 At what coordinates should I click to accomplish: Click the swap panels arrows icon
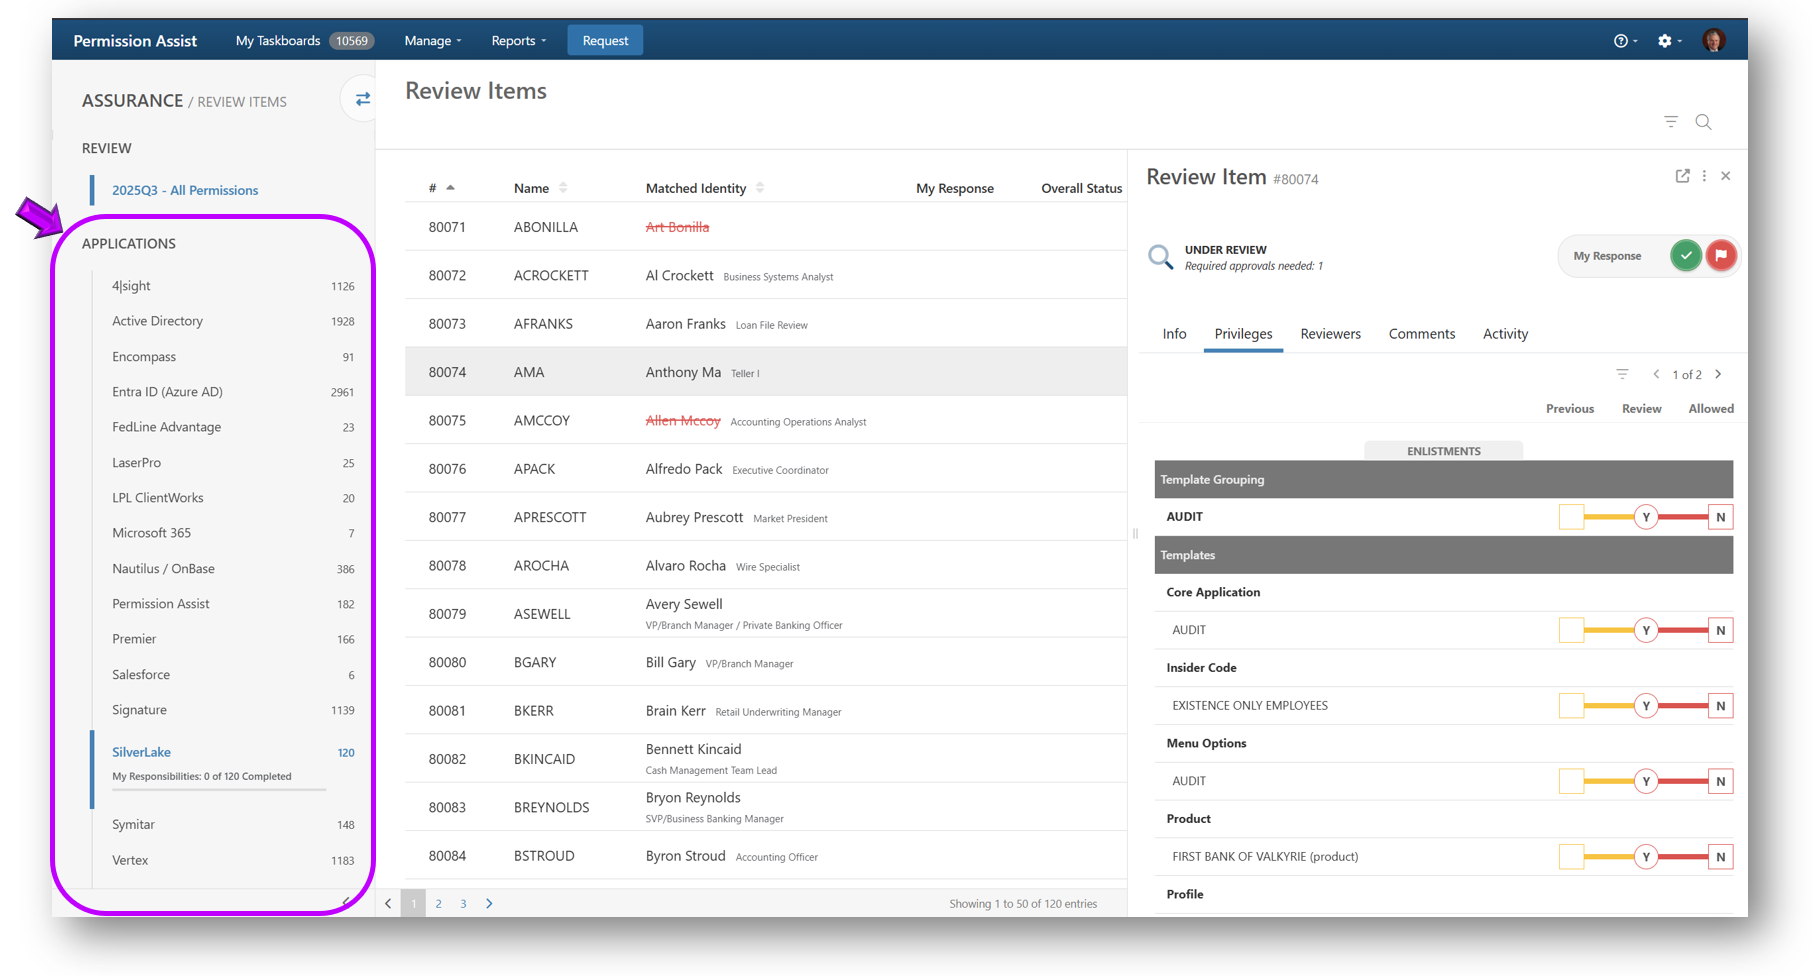[x=362, y=99]
